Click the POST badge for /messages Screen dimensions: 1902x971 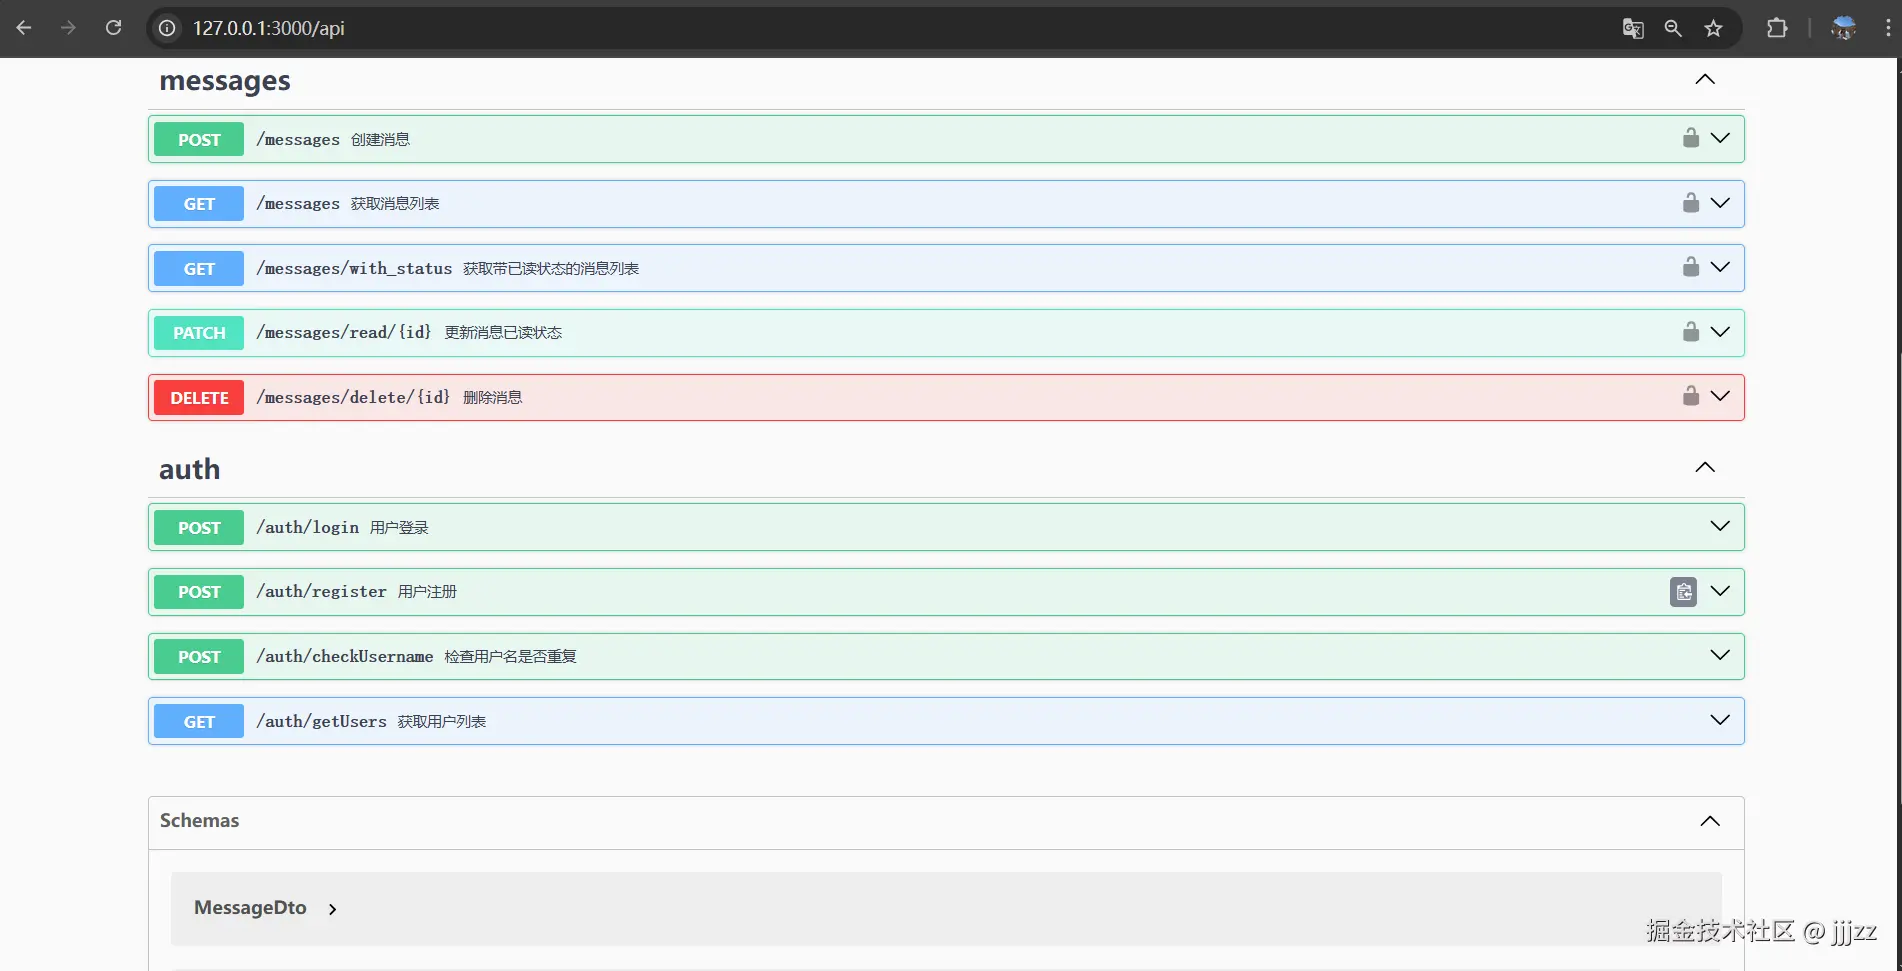click(199, 139)
